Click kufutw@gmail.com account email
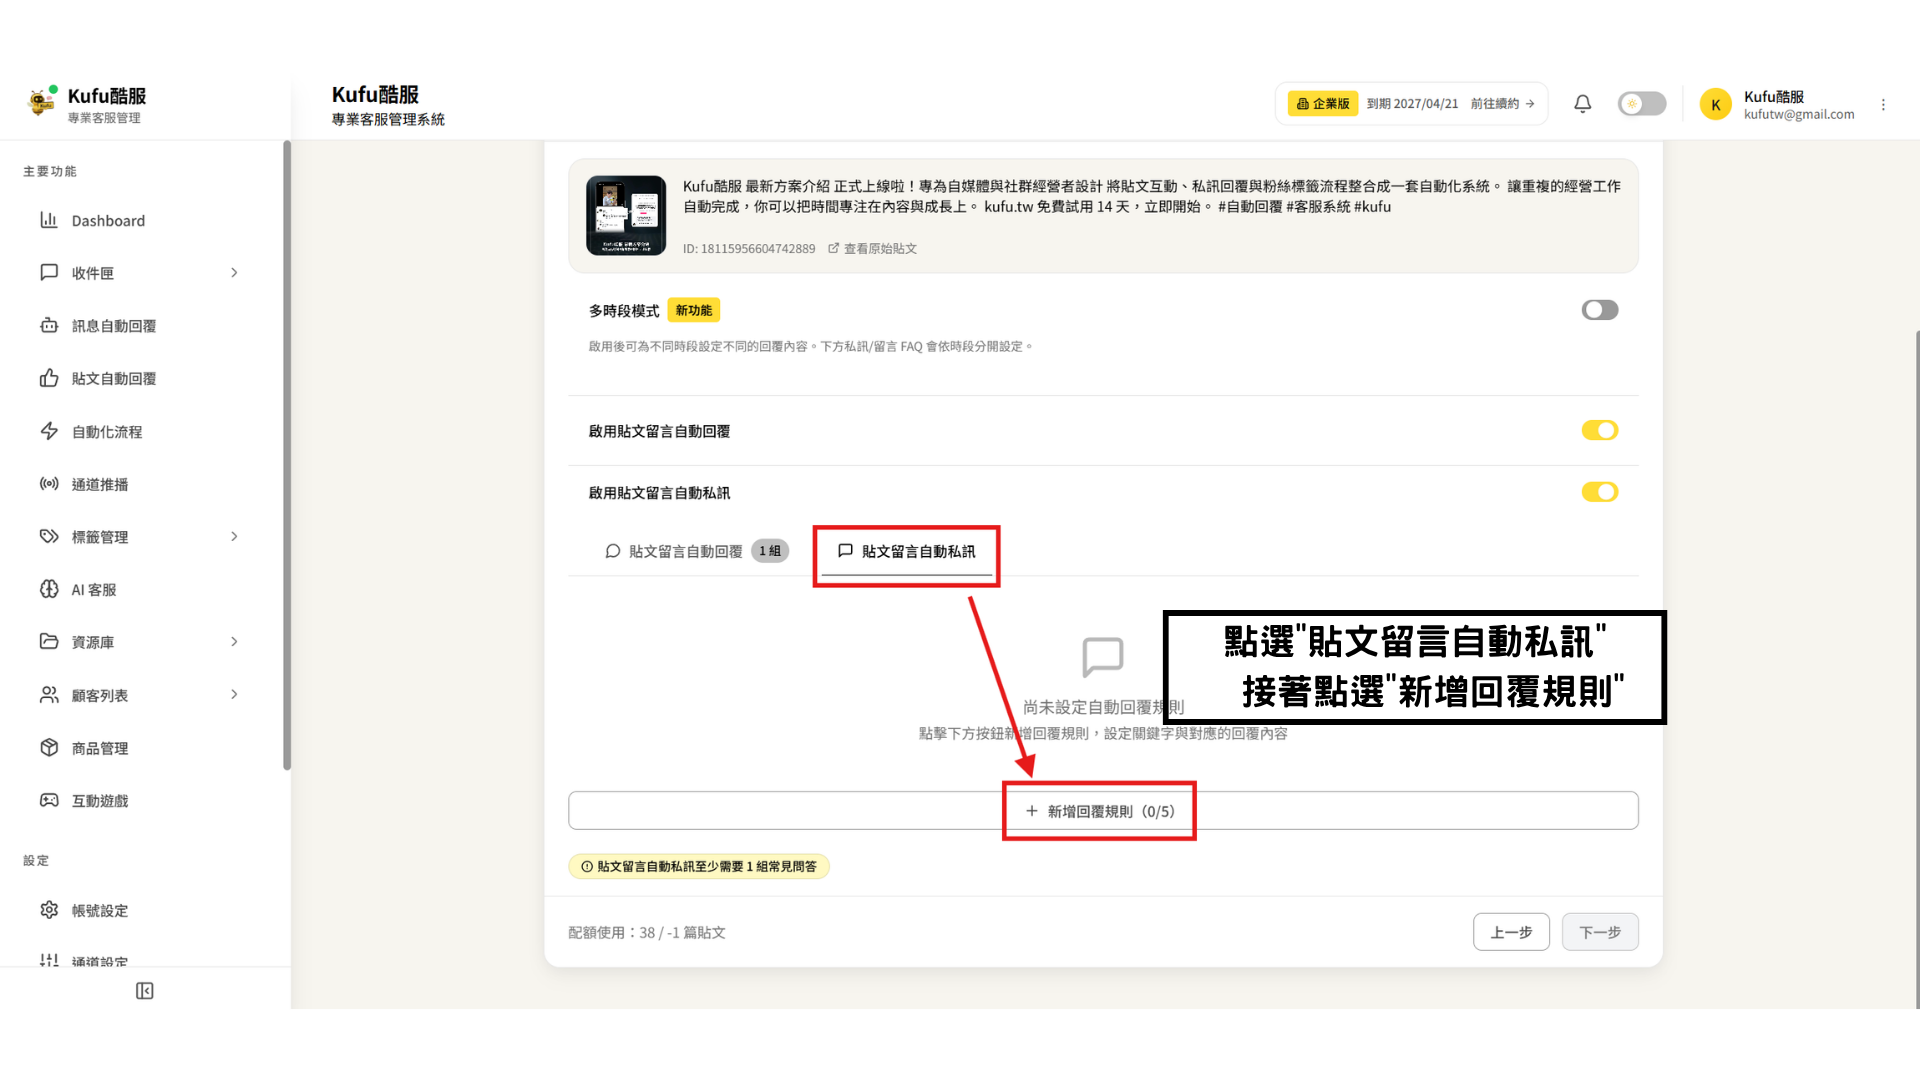 coord(1799,114)
